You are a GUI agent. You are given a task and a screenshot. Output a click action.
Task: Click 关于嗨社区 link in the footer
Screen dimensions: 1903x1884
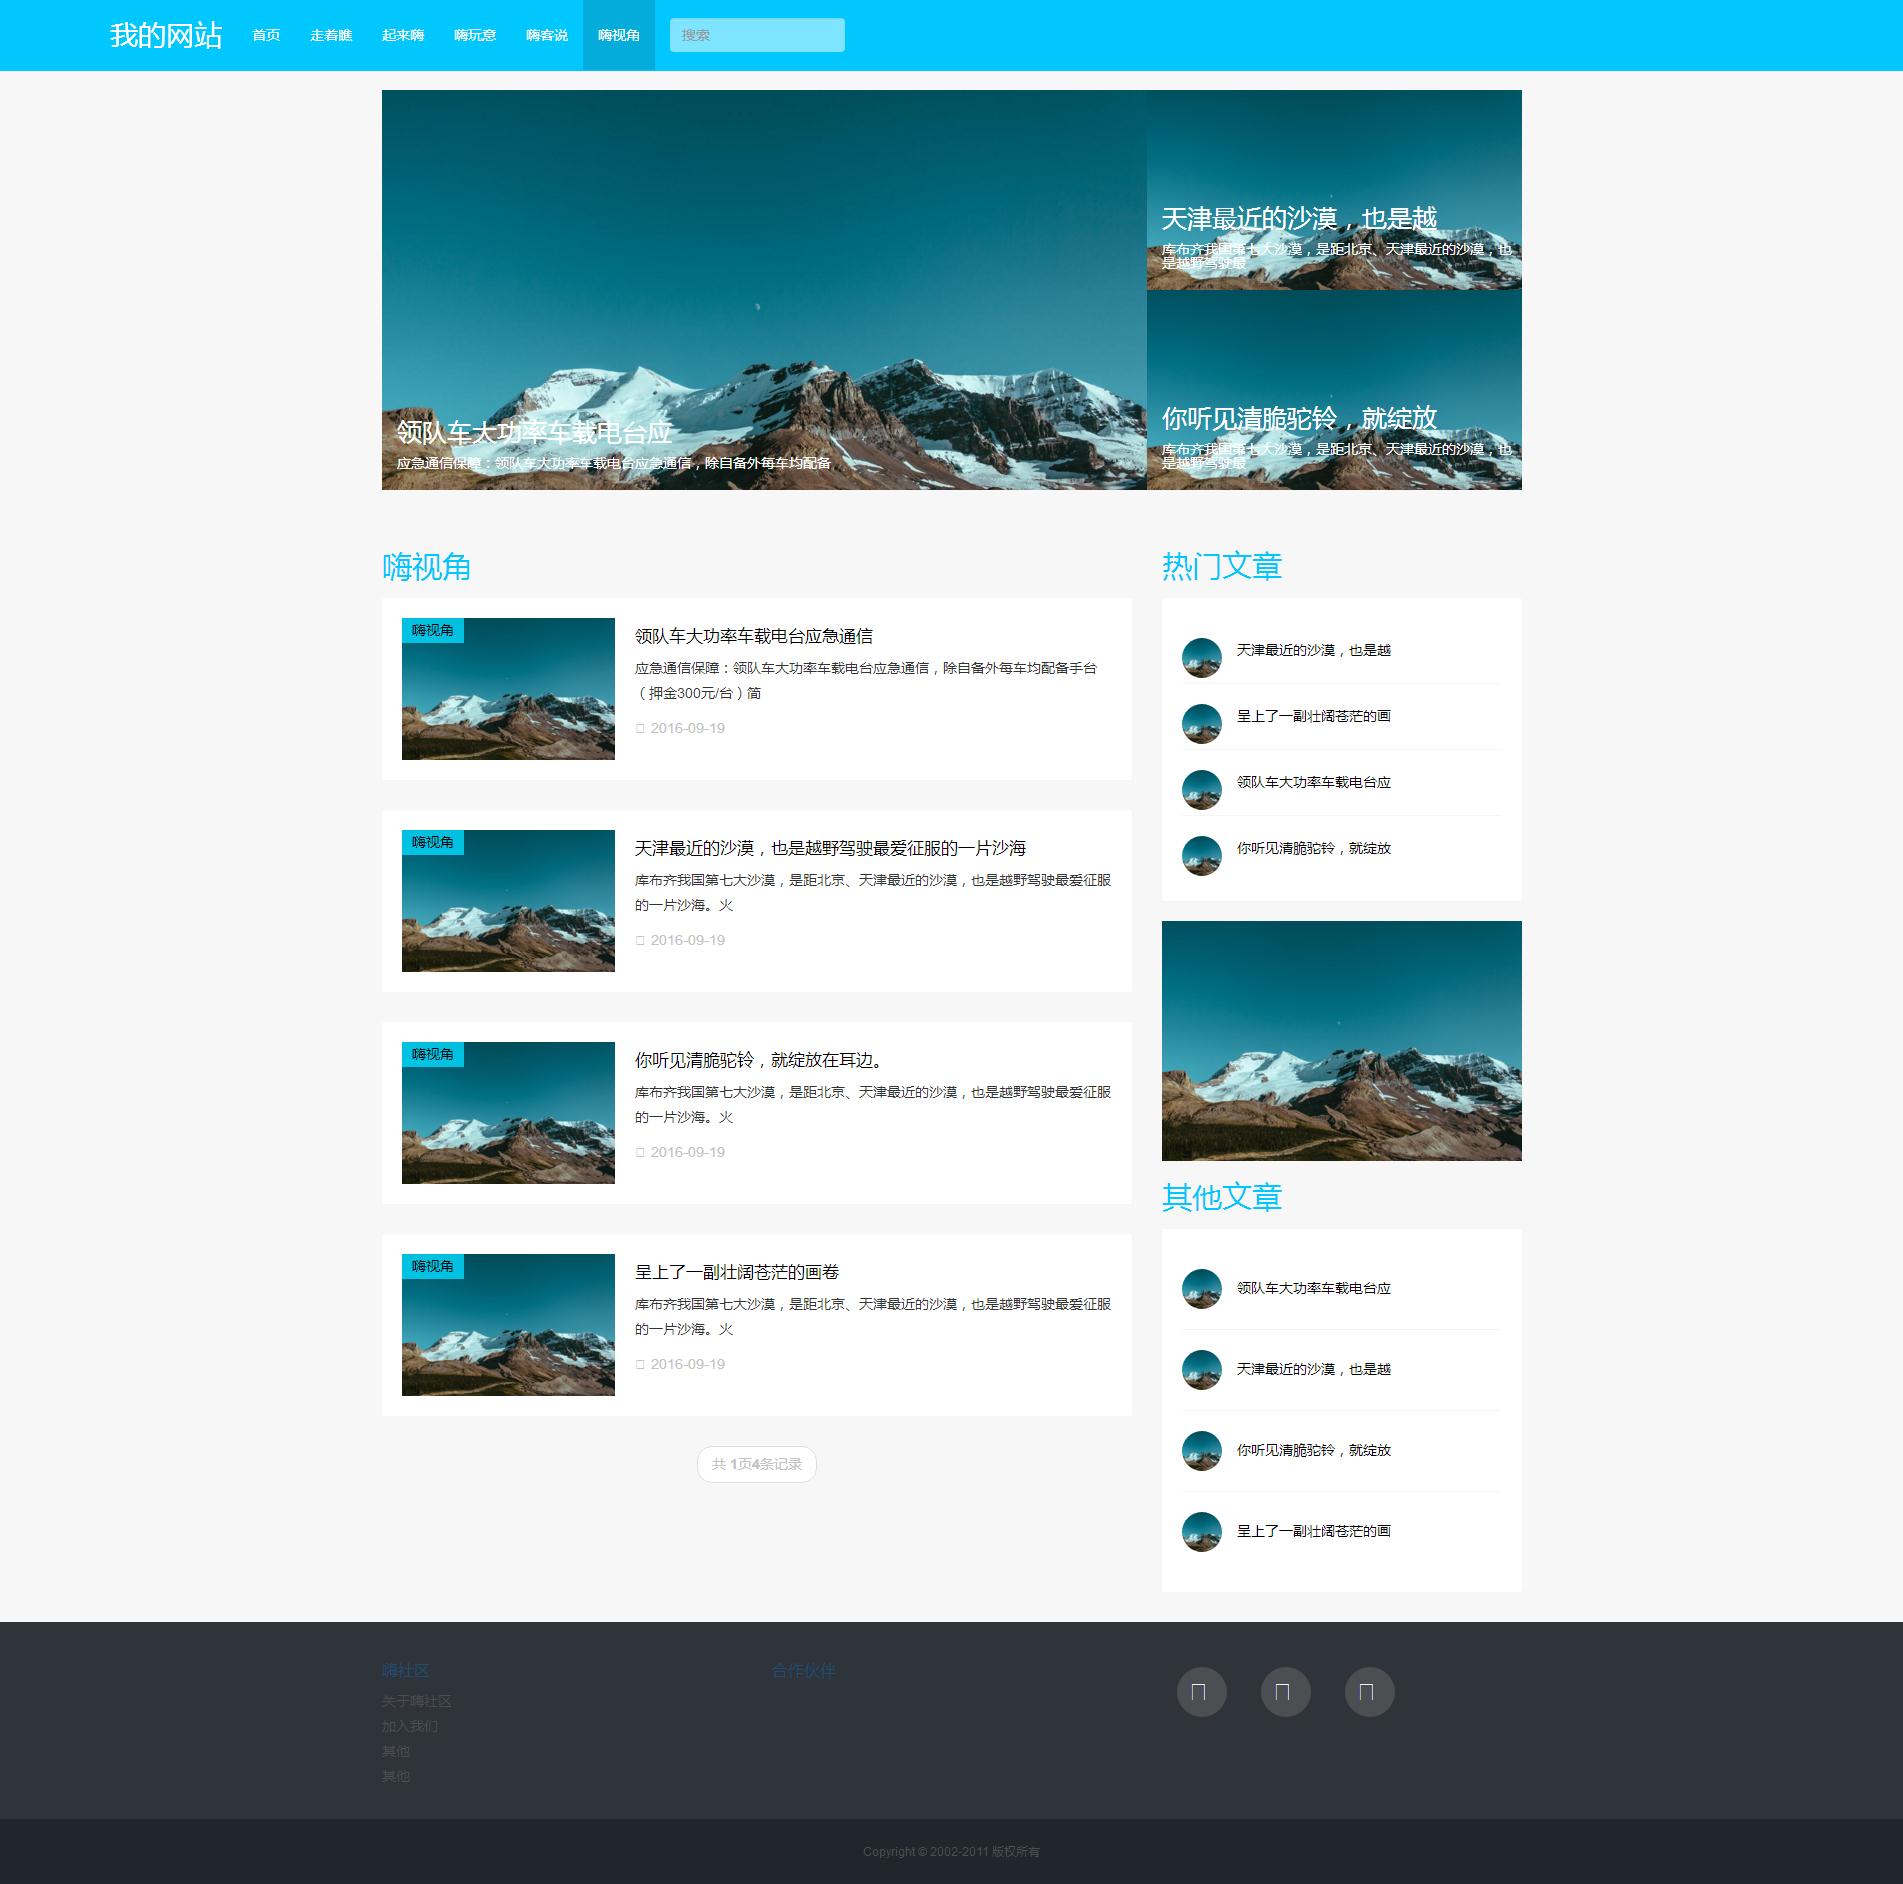pos(416,1701)
